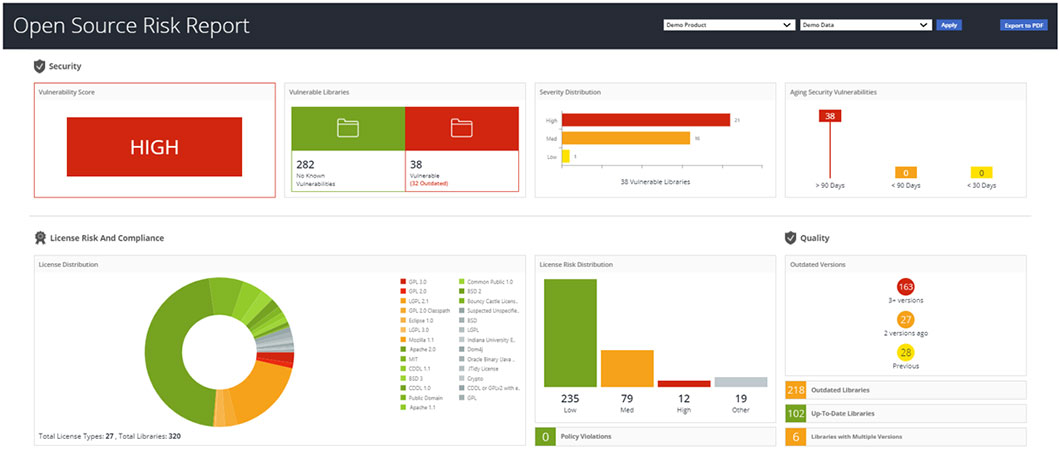Select Libraries with Multiple Versions row
Screen dimensions: 1060x451
click(905, 436)
